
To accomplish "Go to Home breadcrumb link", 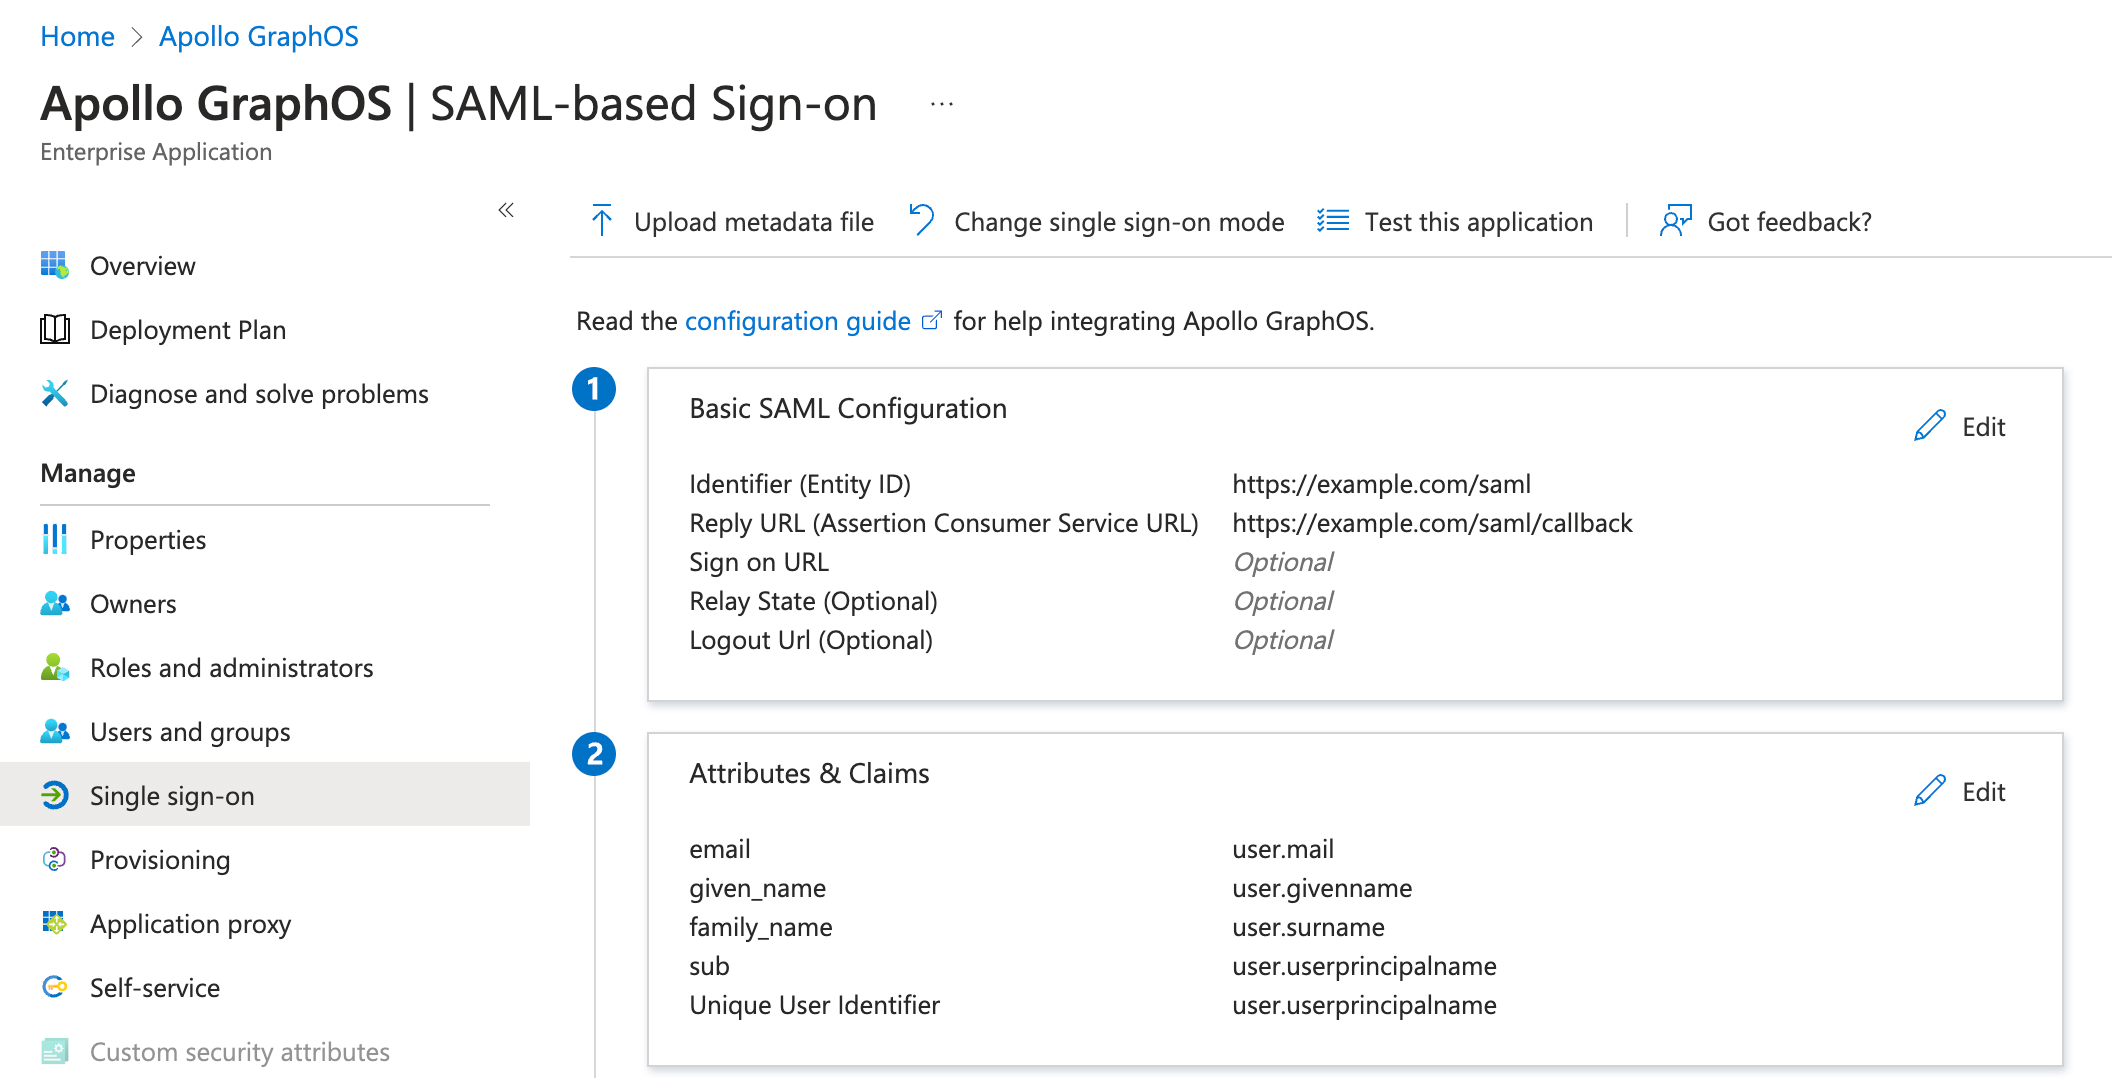I will click(x=77, y=37).
